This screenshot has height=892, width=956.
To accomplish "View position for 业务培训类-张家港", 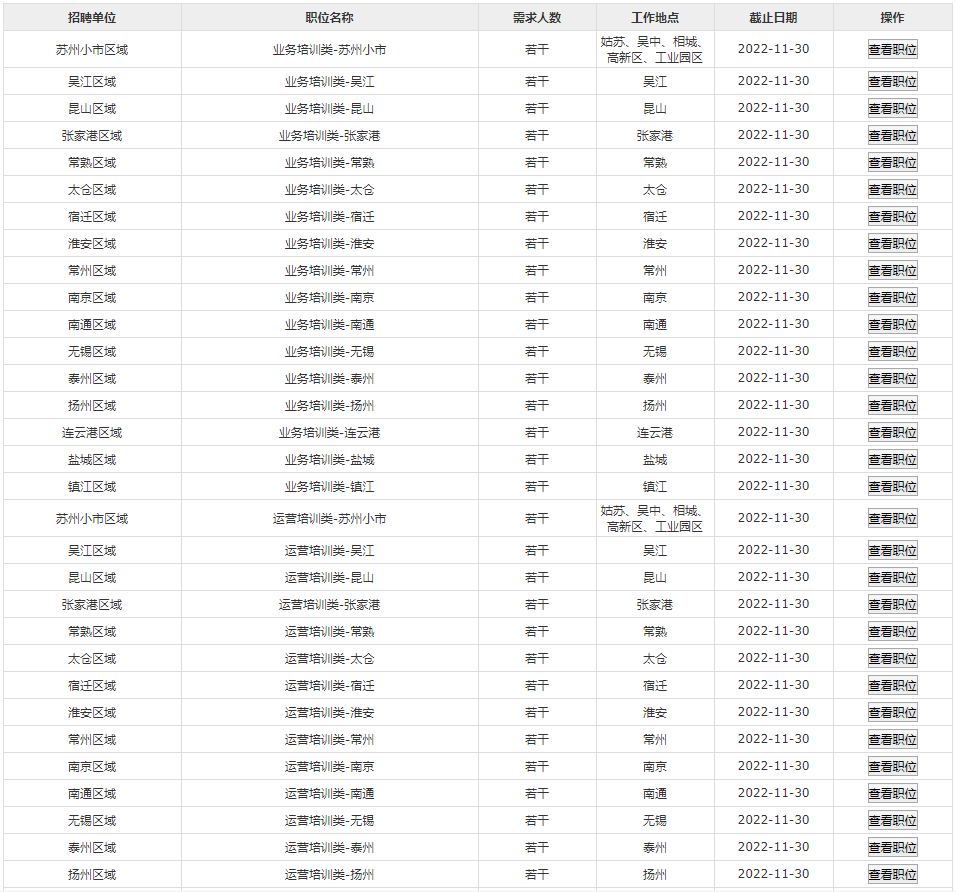I will pos(893,135).
